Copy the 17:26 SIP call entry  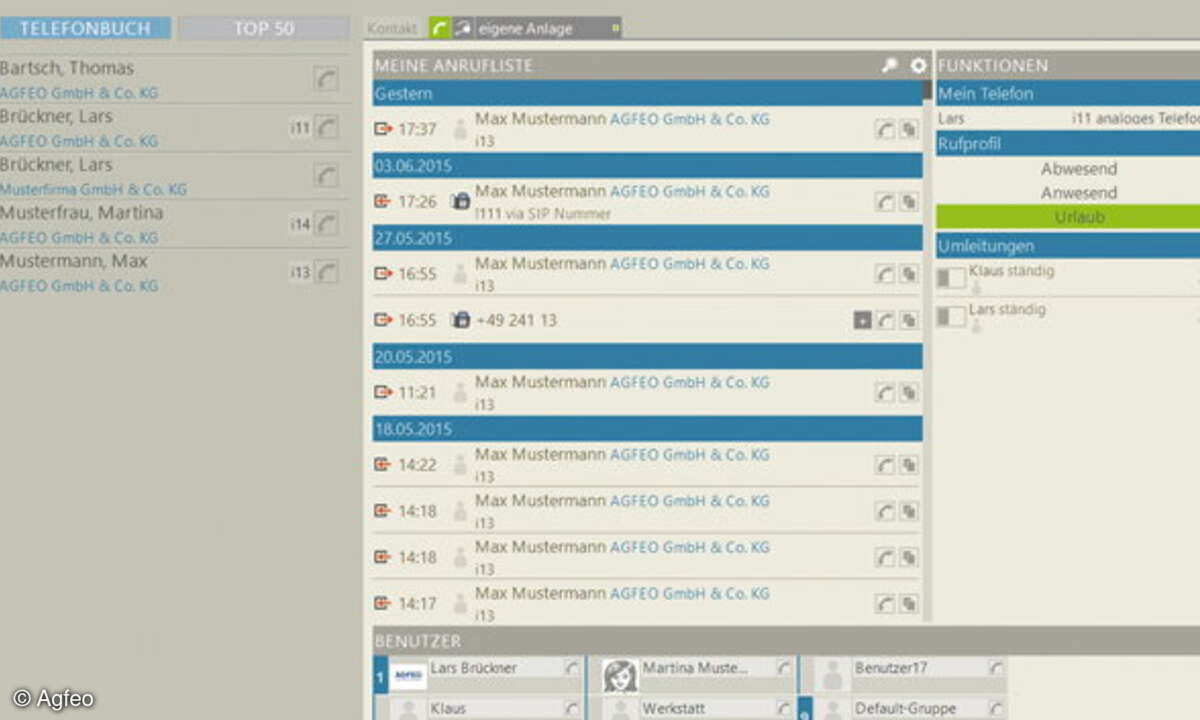(908, 202)
